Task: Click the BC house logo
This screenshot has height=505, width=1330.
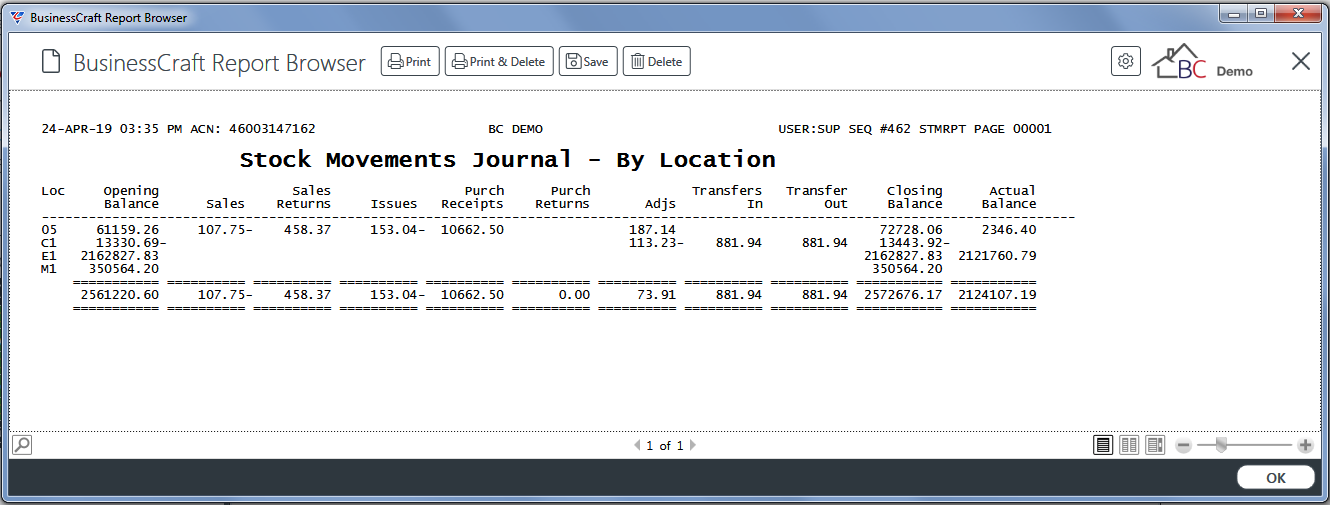Action: [x=1180, y=62]
